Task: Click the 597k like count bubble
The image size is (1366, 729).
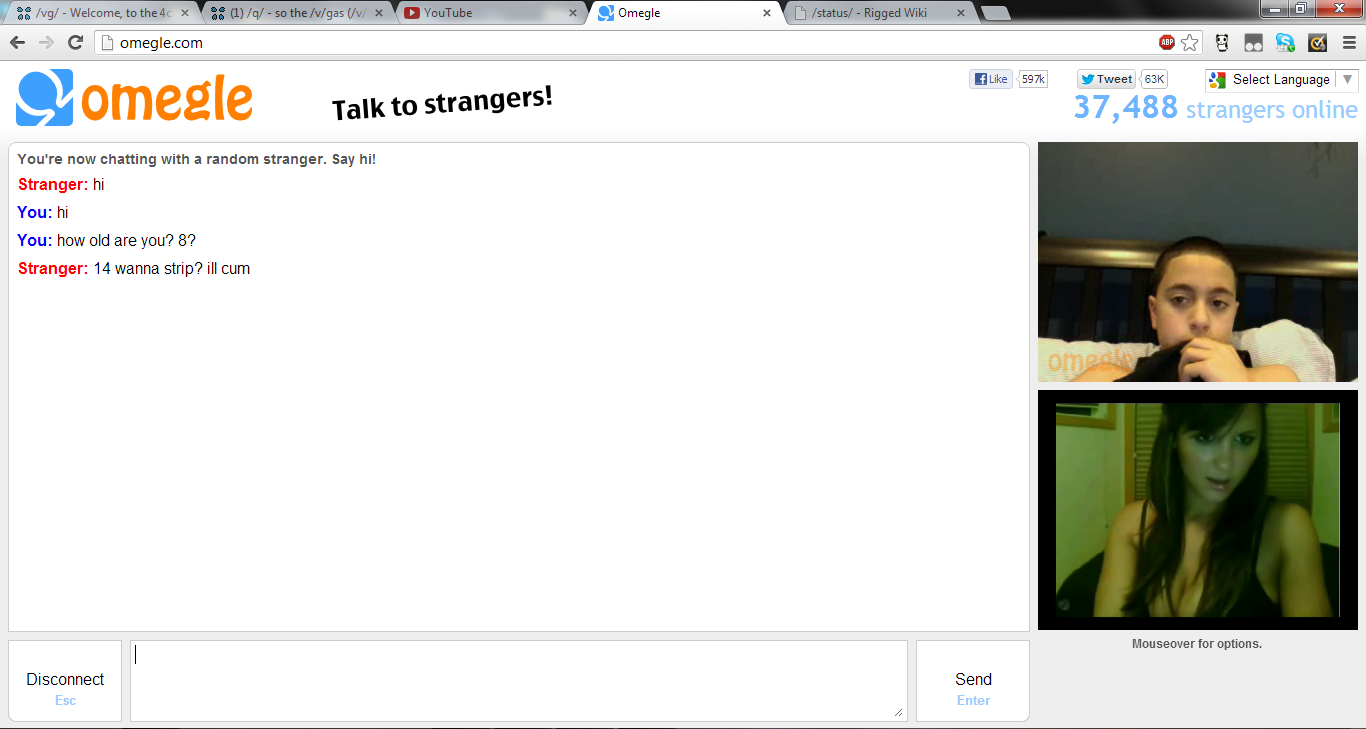Action: [1033, 79]
